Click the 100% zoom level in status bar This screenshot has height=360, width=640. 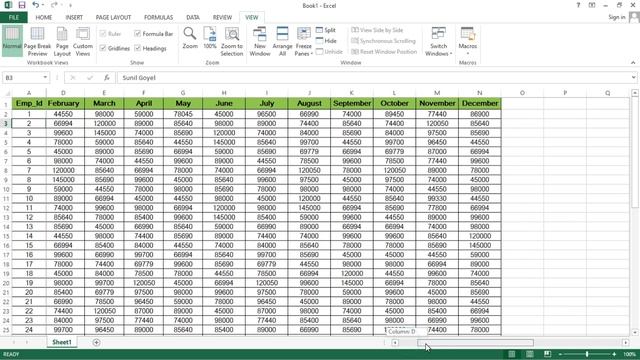click(x=629, y=354)
